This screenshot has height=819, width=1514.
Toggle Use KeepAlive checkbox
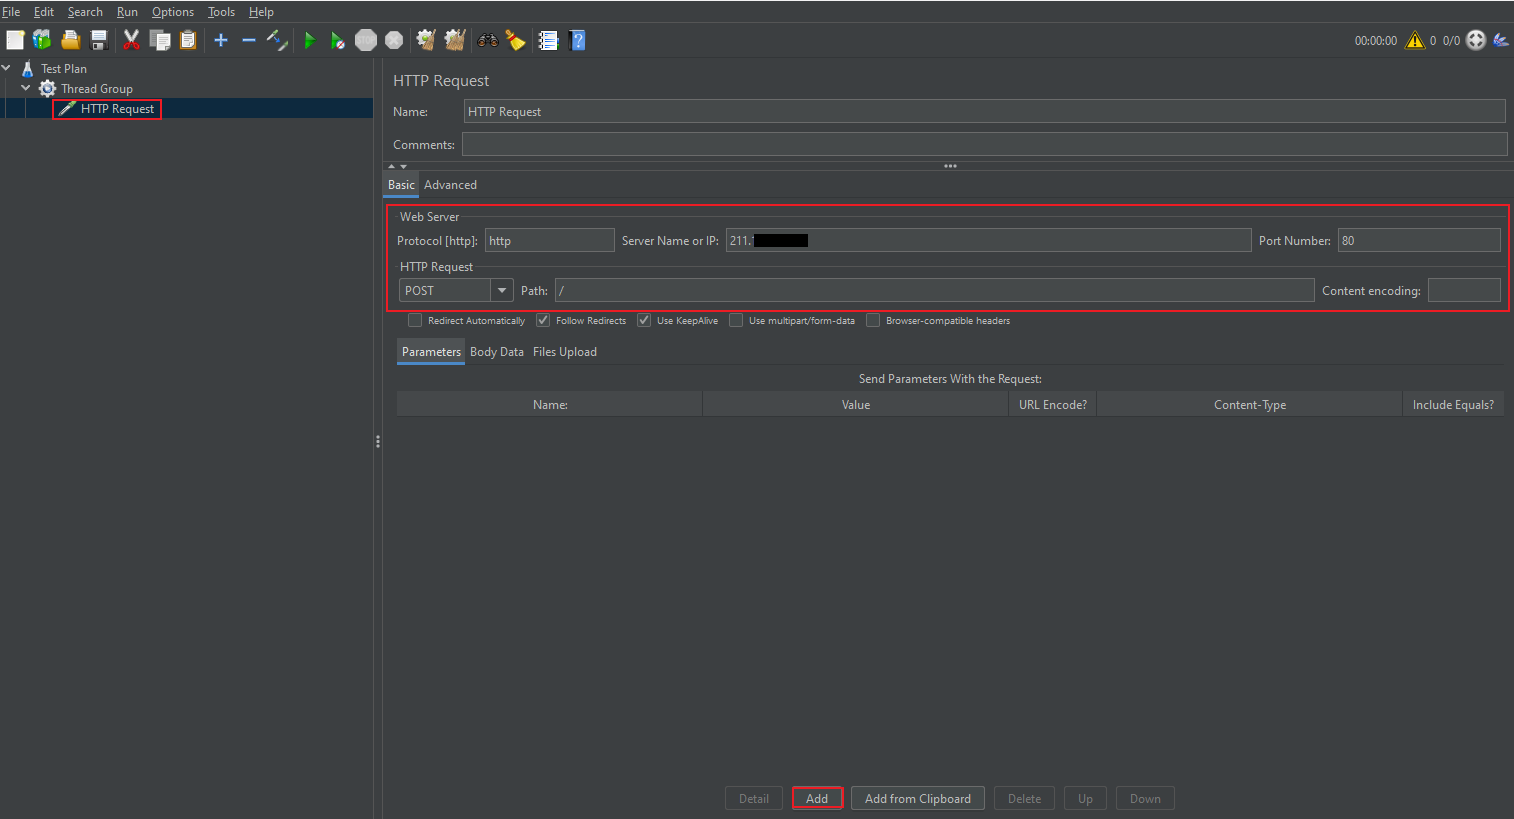coord(644,320)
